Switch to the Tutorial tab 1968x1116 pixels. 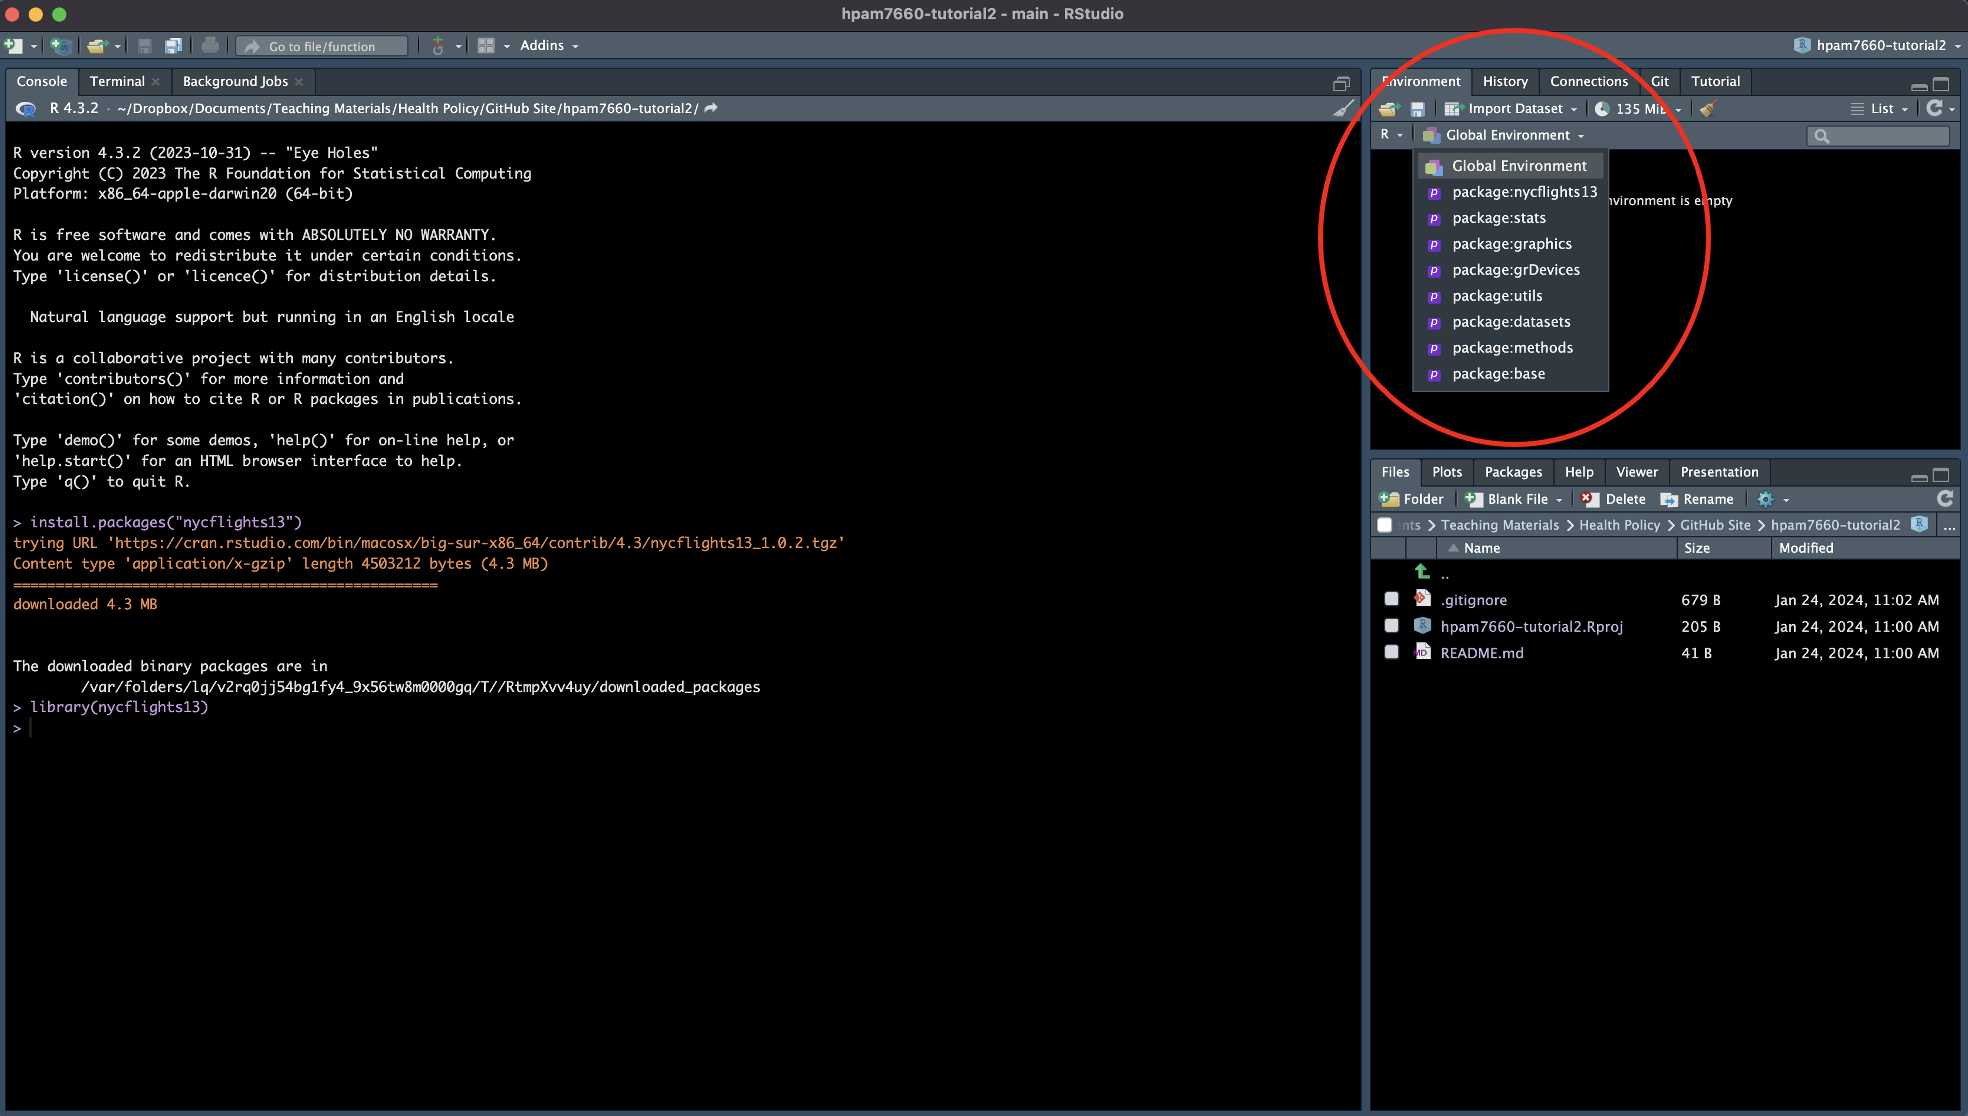pos(1715,81)
